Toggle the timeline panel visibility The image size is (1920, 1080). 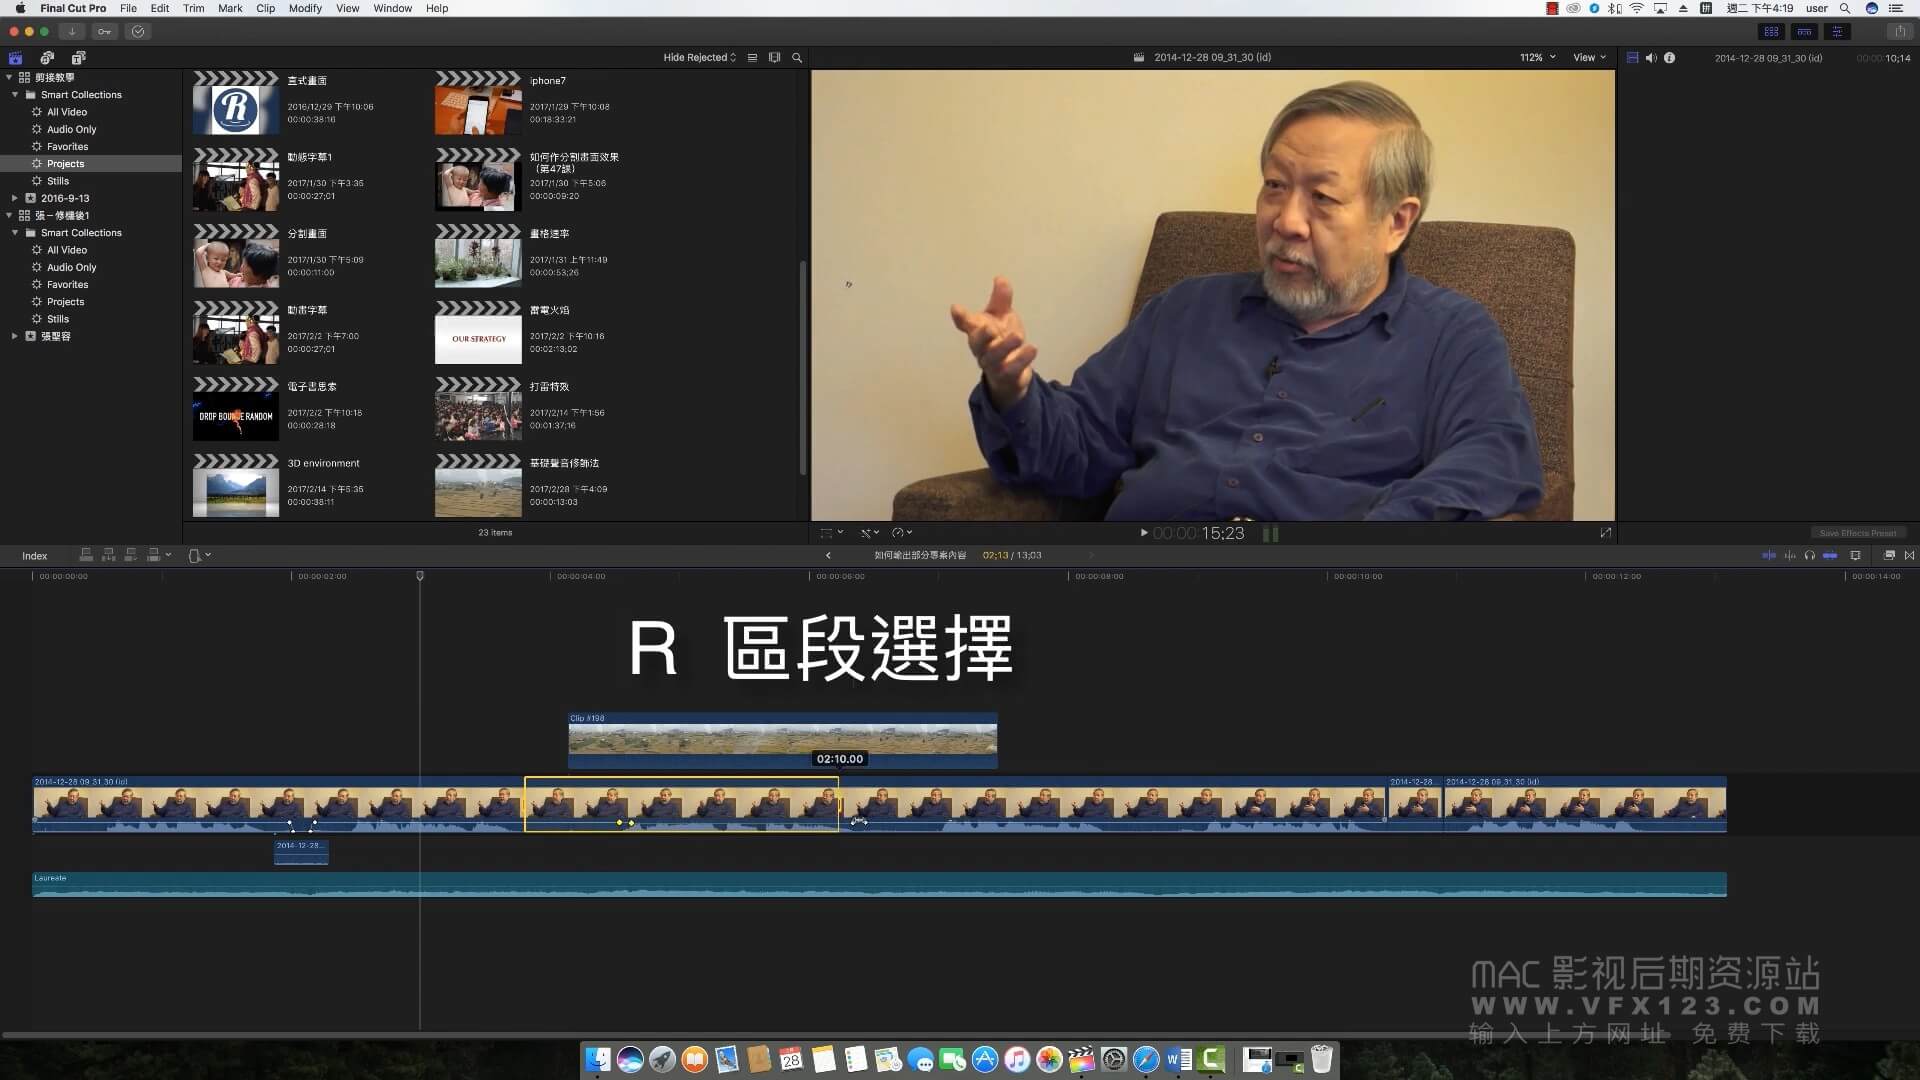[1804, 31]
